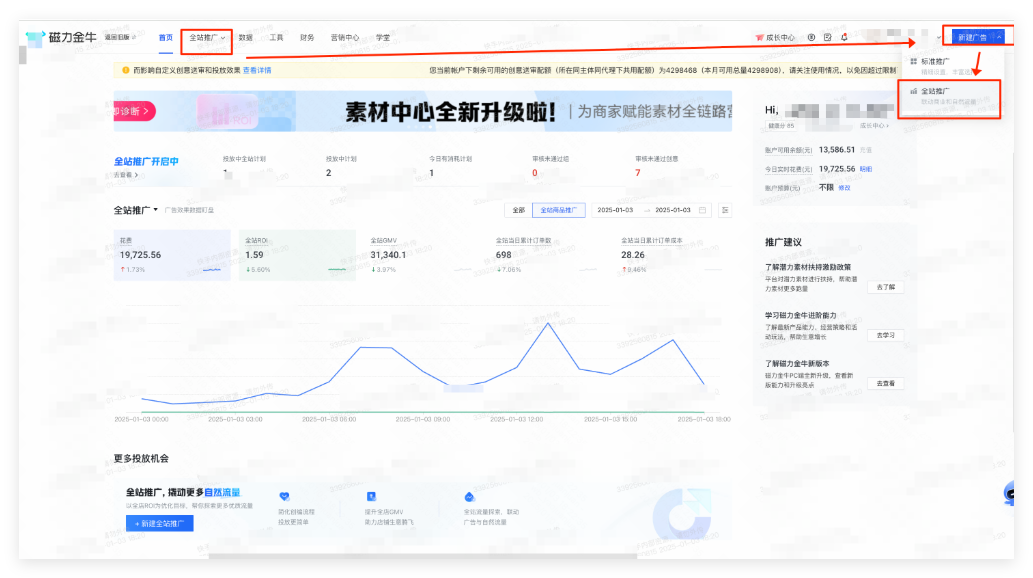Click the 审核未通过创意 count 7
The height and width of the screenshot is (578, 1033).
coord(638,173)
